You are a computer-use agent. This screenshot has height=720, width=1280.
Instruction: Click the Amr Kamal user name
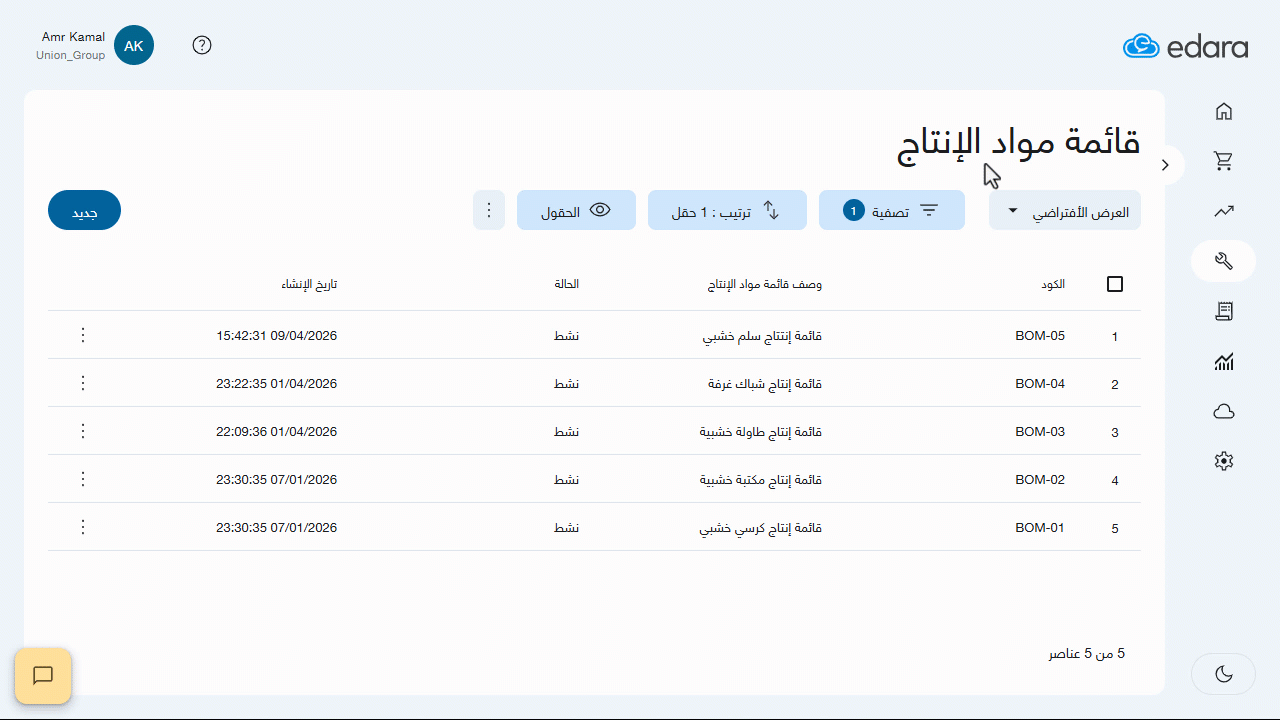click(73, 37)
